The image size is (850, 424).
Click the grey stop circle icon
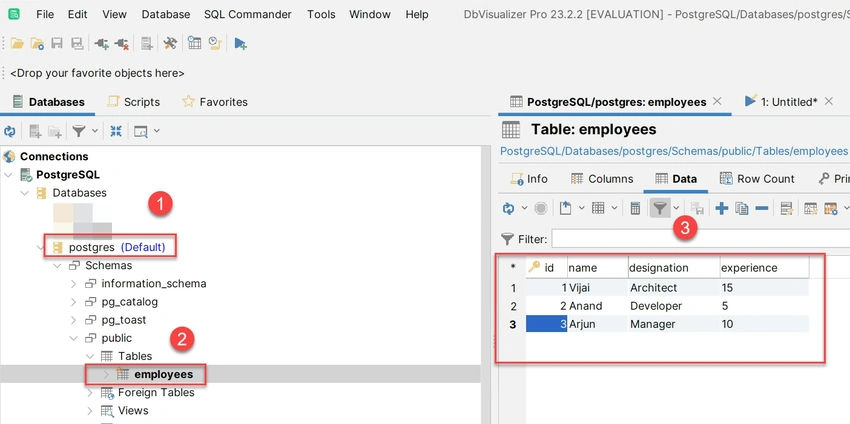[541, 208]
